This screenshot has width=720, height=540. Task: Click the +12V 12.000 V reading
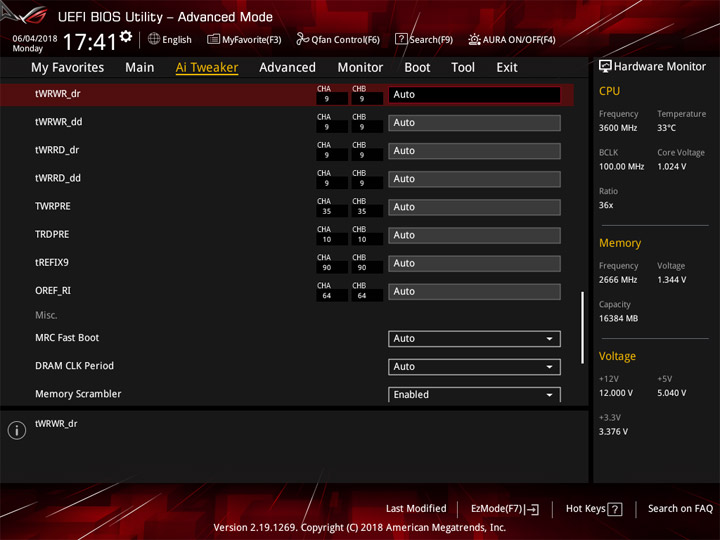pyautogui.click(x=615, y=393)
